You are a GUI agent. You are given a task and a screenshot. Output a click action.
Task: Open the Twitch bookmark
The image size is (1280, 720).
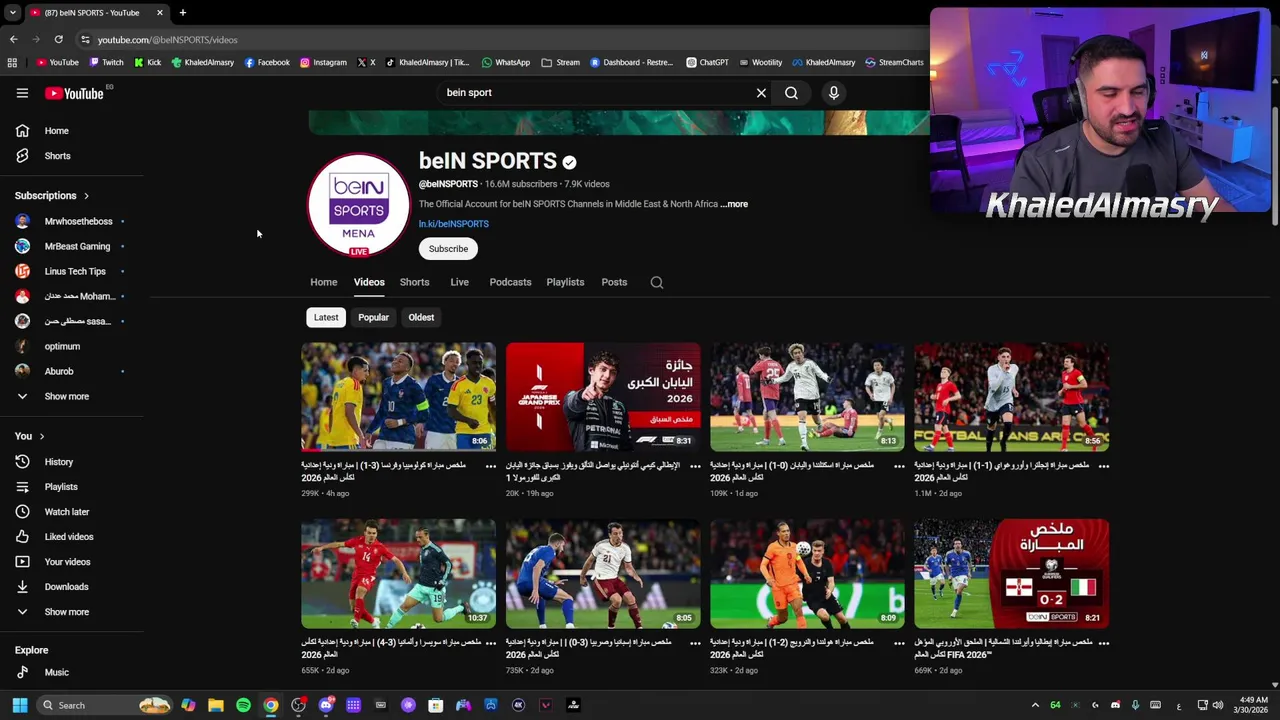coord(106,62)
